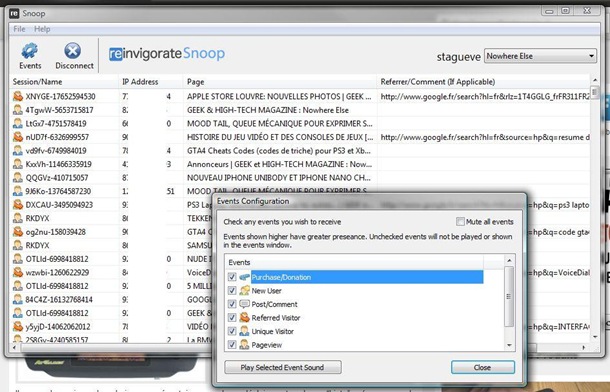This screenshot has height=392, width=610.
Task: Click the Pageview event icon
Action: pos(244,345)
